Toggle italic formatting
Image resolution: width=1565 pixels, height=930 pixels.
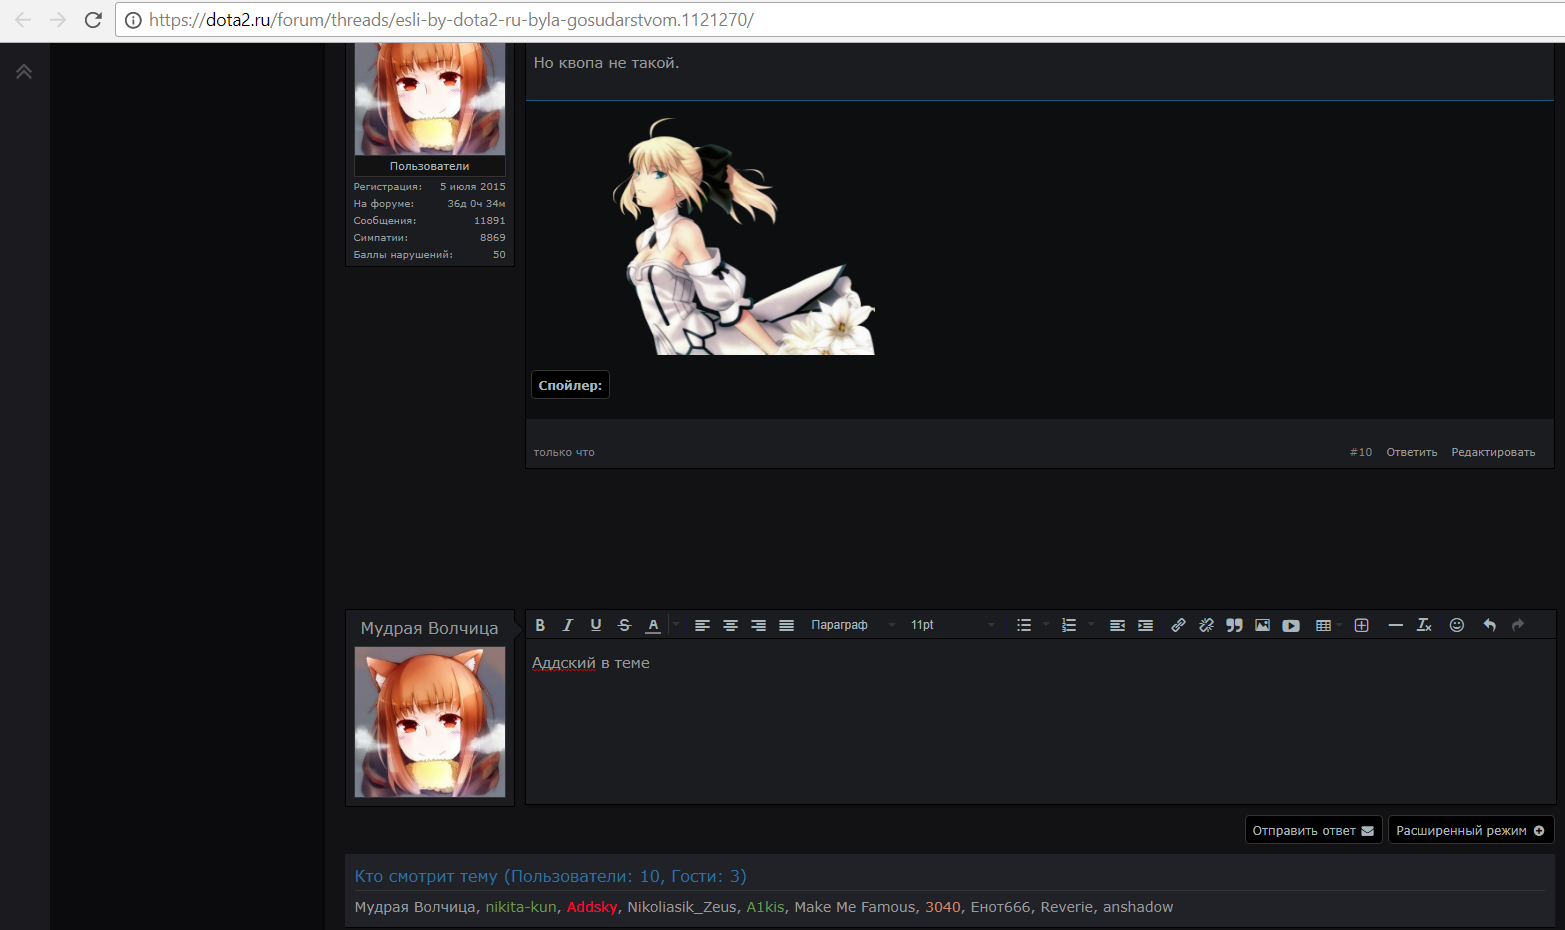[x=567, y=624]
